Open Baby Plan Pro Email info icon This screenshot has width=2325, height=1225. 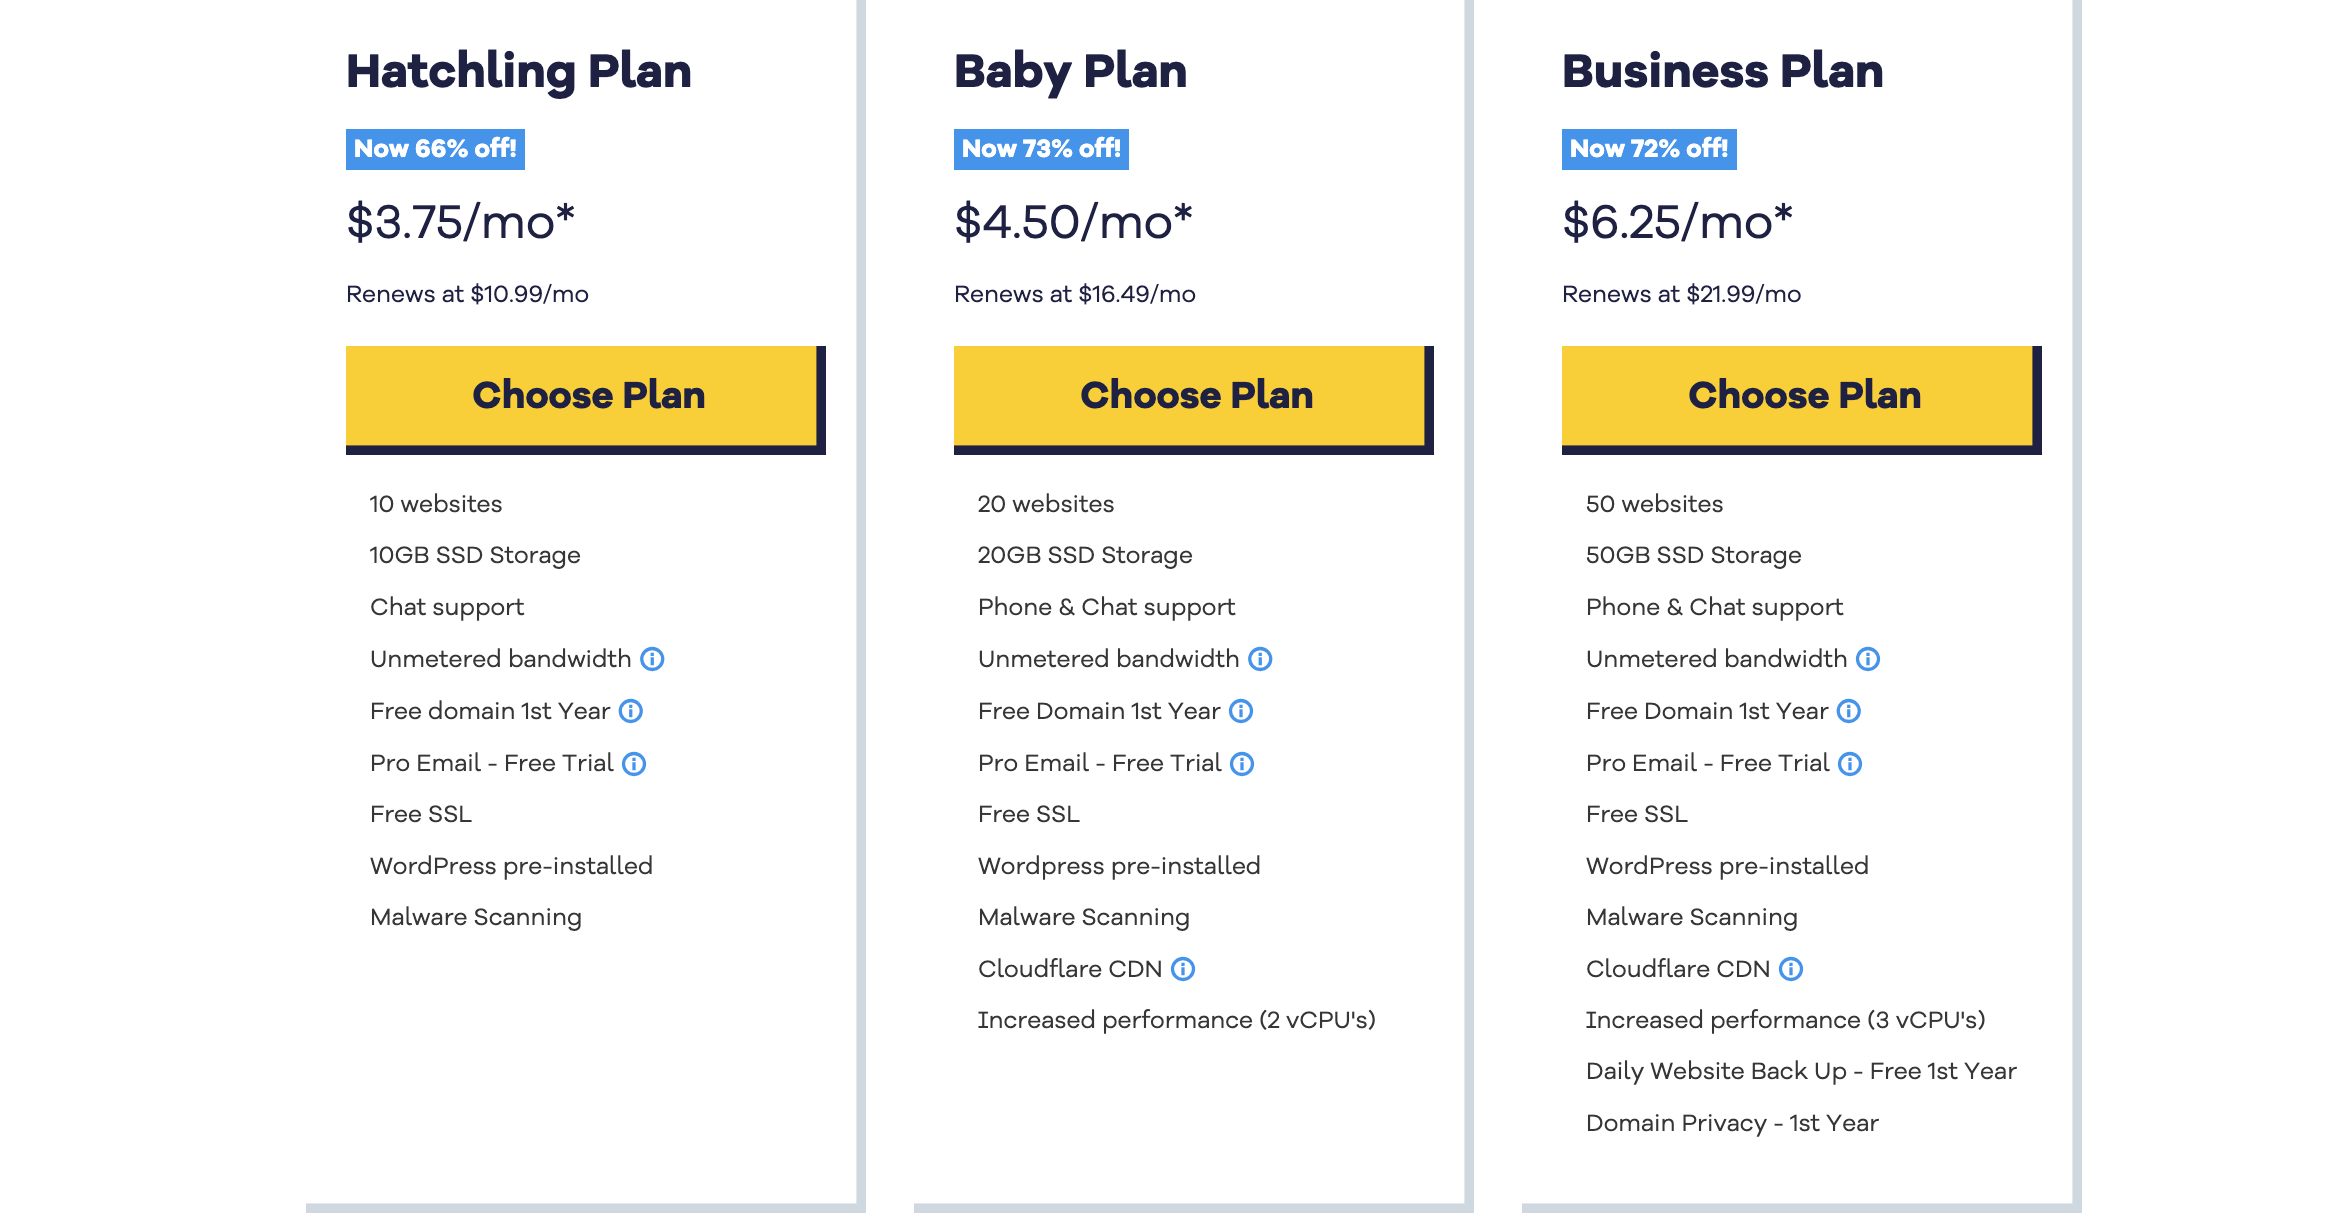coord(1242,764)
